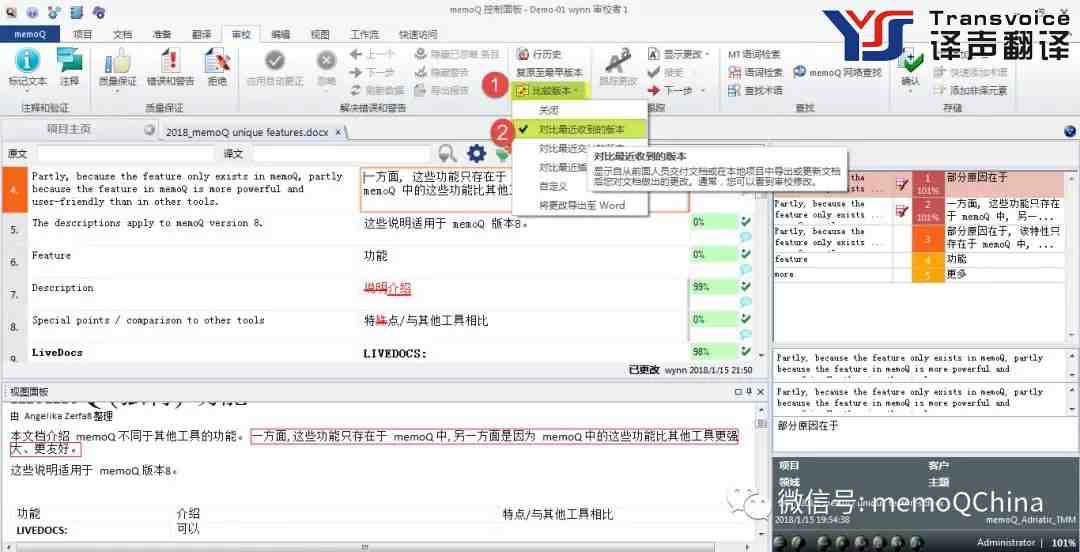Choose 关闭 in compare versions menu
Screen dimensions: 1080x552
point(550,110)
